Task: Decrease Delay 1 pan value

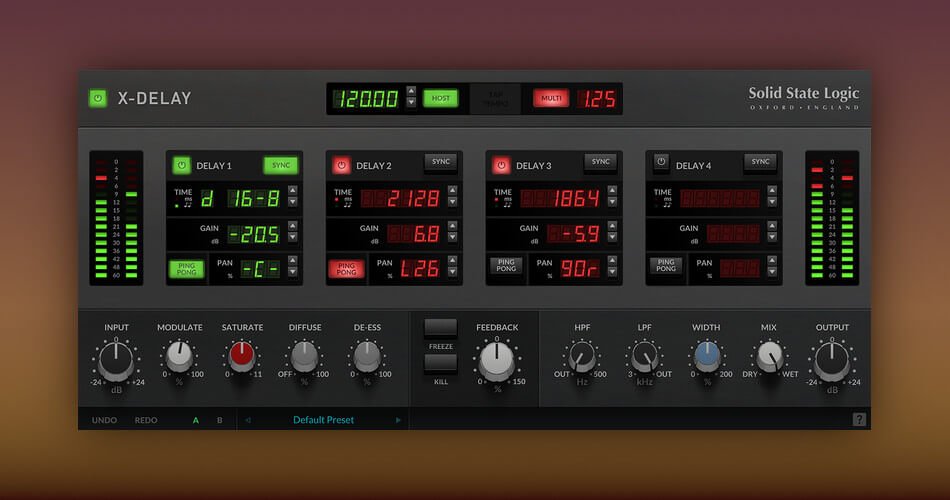Action: 293,272
